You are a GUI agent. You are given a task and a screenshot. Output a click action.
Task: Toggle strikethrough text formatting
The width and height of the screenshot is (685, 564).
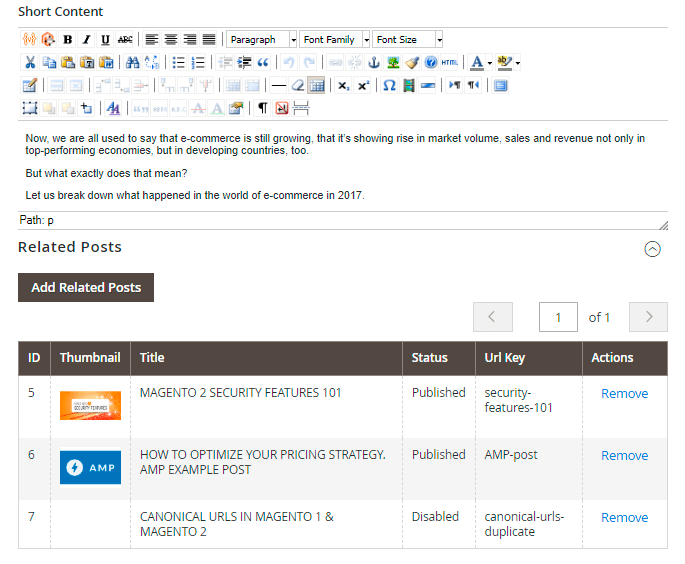pyautogui.click(x=124, y=40)
